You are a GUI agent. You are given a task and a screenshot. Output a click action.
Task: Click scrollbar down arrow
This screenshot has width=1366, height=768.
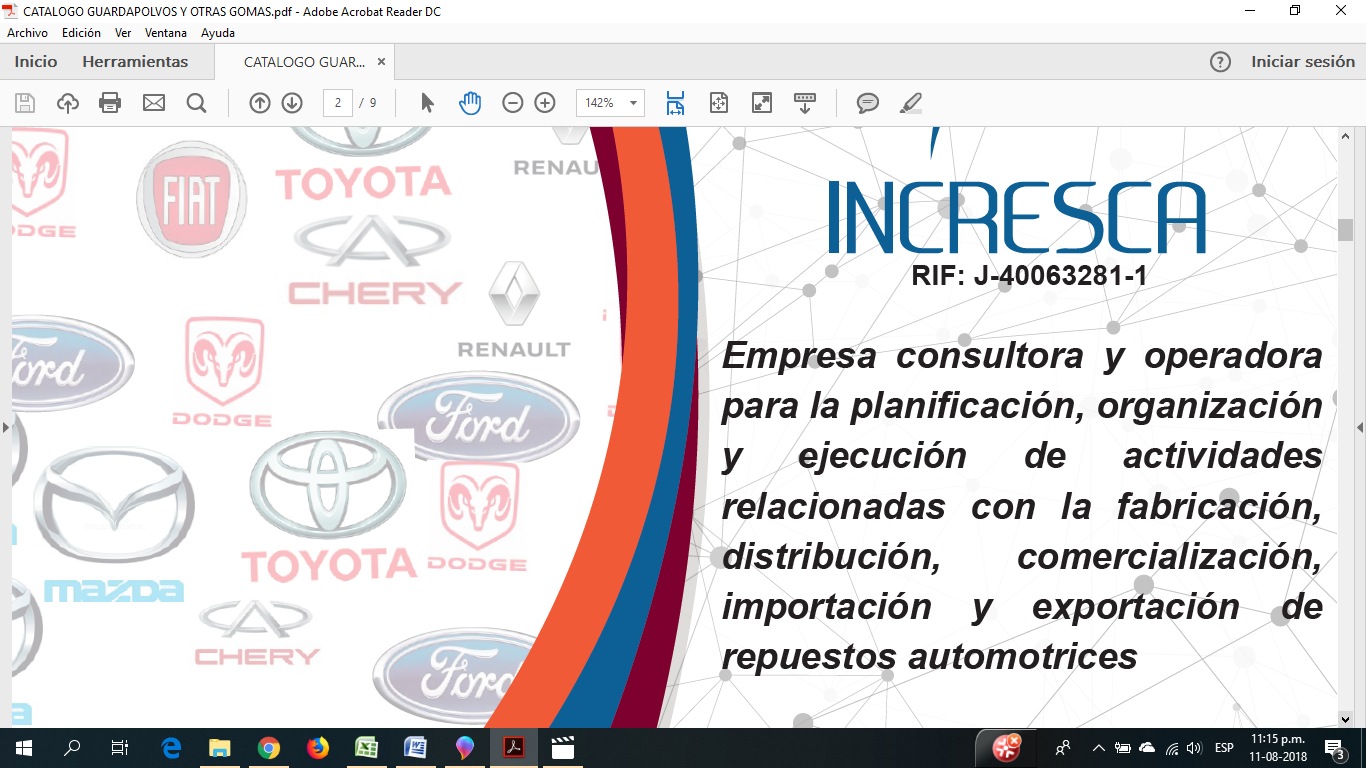click(x=1346, y=720)
